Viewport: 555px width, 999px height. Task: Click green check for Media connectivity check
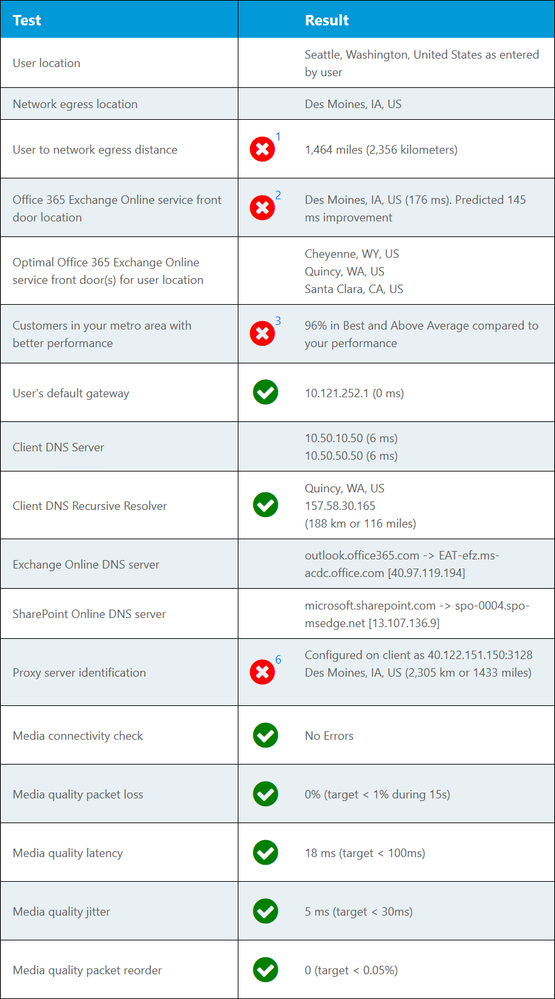265,735
